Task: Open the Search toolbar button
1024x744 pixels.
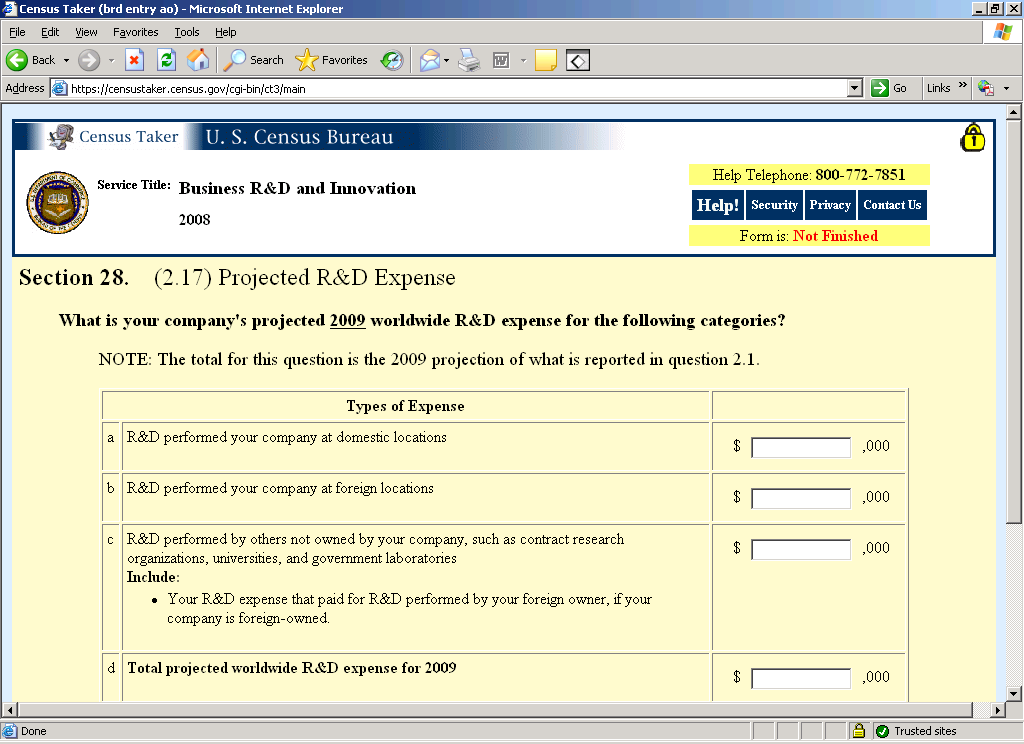Action: click(254, 60)
